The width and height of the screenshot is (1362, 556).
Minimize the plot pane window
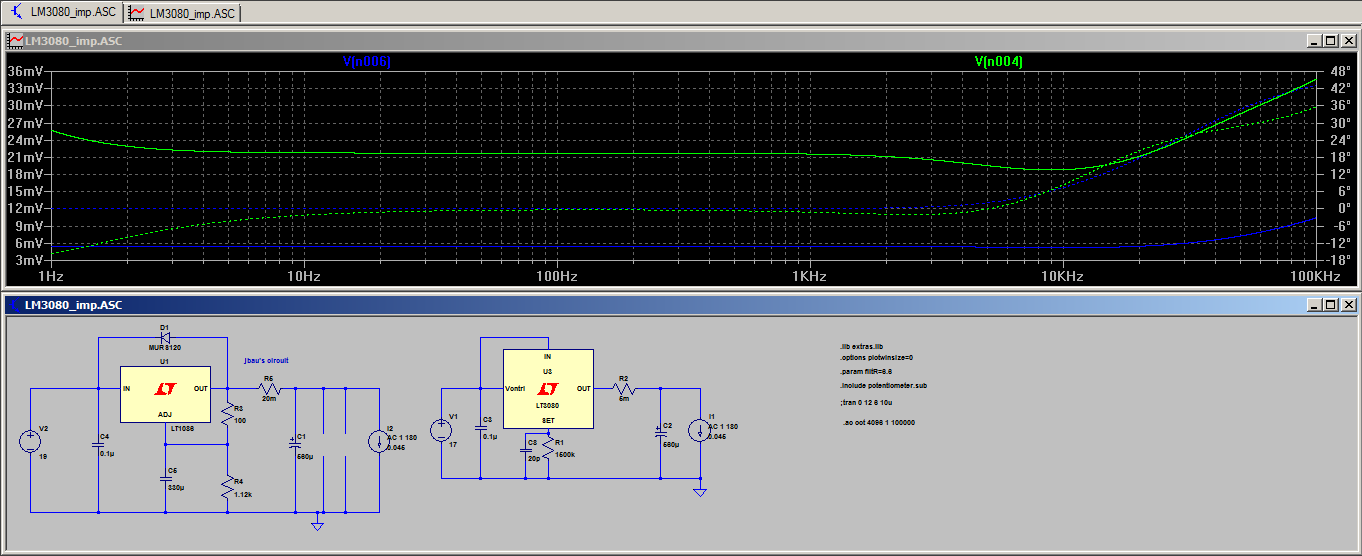1313,41
